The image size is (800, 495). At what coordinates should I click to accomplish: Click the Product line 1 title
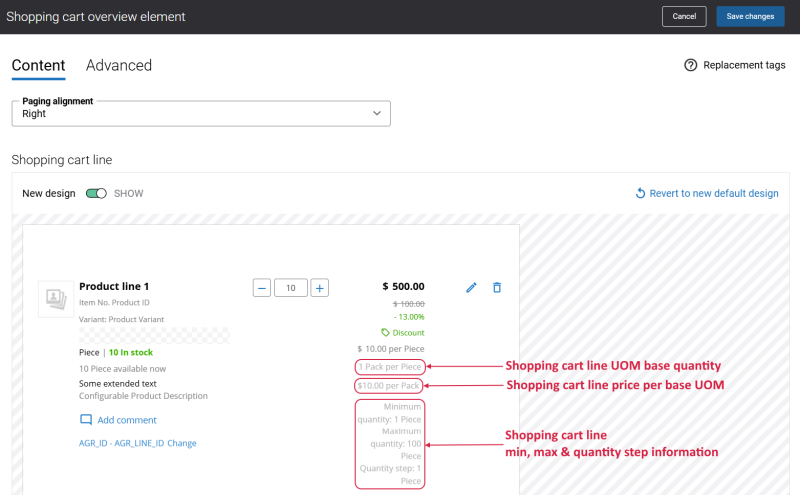coord(114,287)
